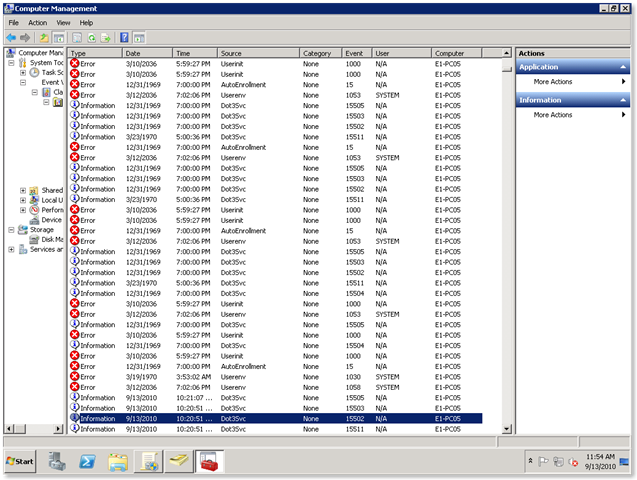The height and width of the screenshot is (480, 637).
Task: Click the Forward arrow in the toolbar
Action: 25,37
